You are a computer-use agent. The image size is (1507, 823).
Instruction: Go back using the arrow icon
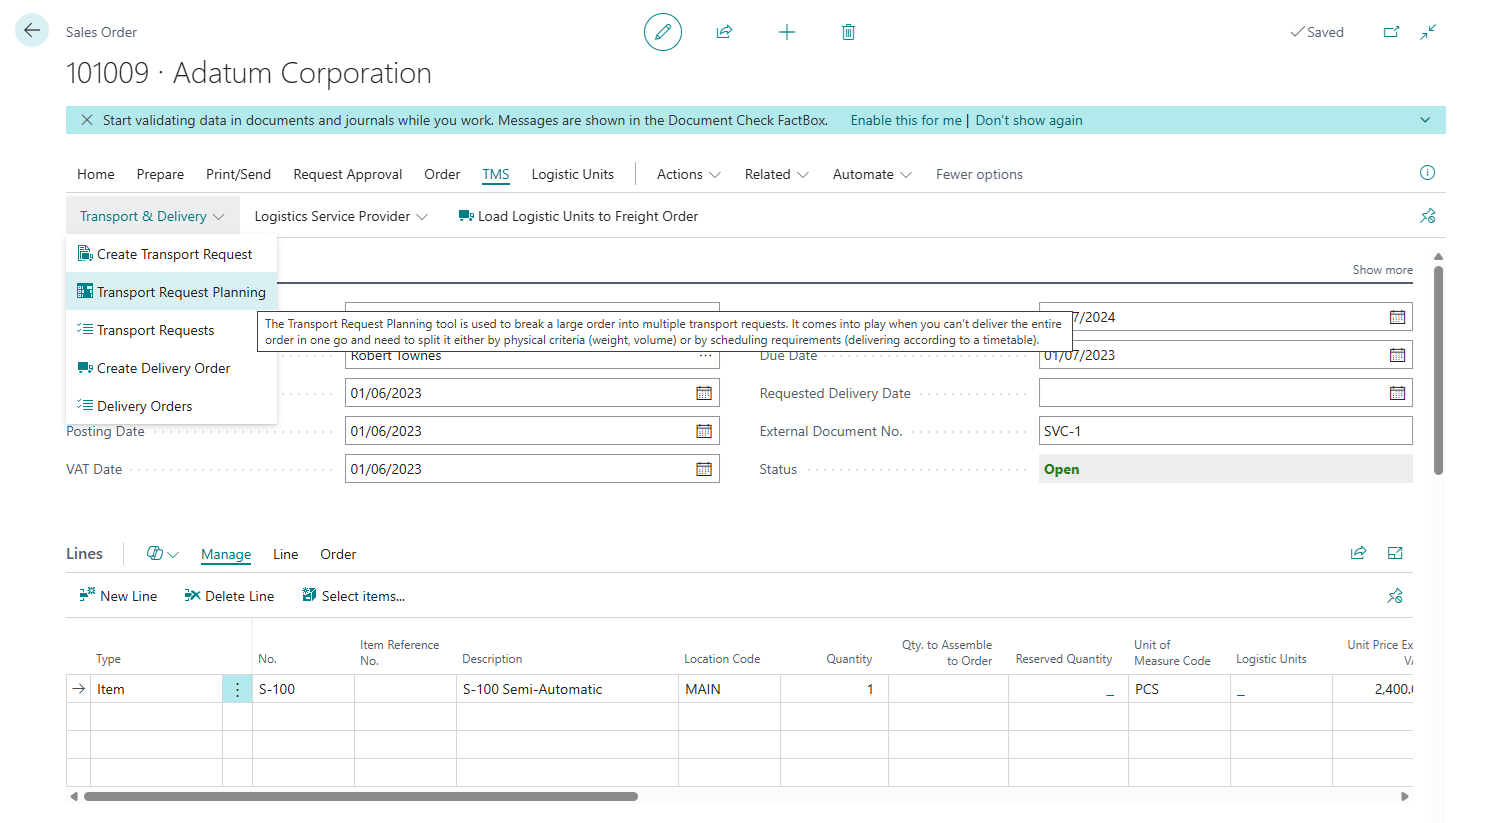32,31
